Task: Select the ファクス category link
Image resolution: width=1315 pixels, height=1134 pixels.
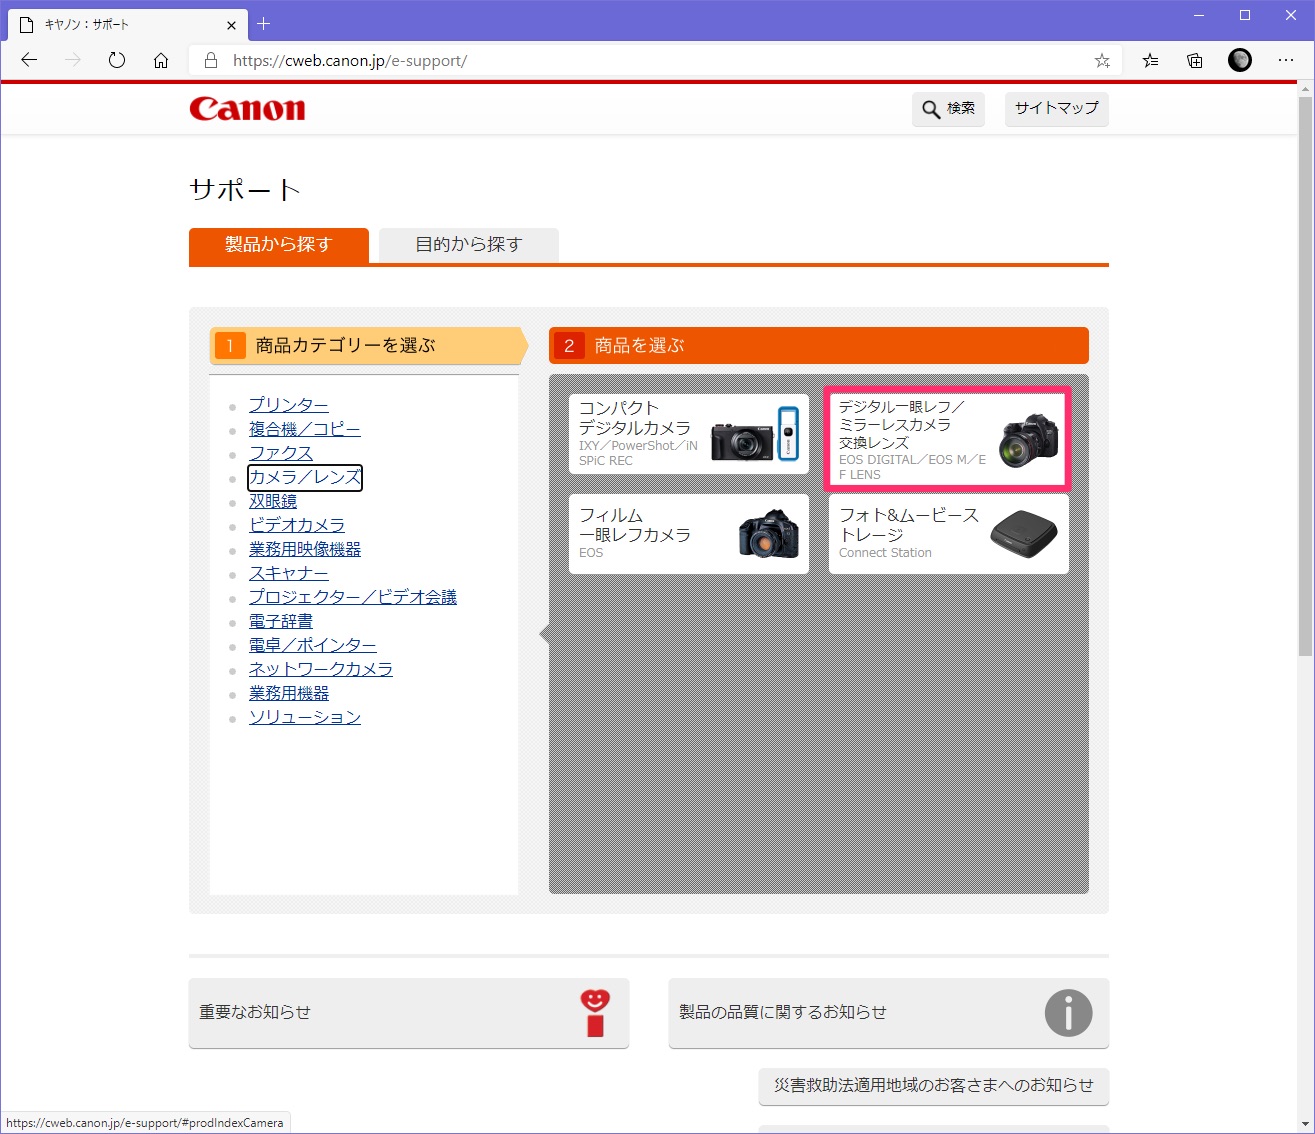Action: point(281,453)
